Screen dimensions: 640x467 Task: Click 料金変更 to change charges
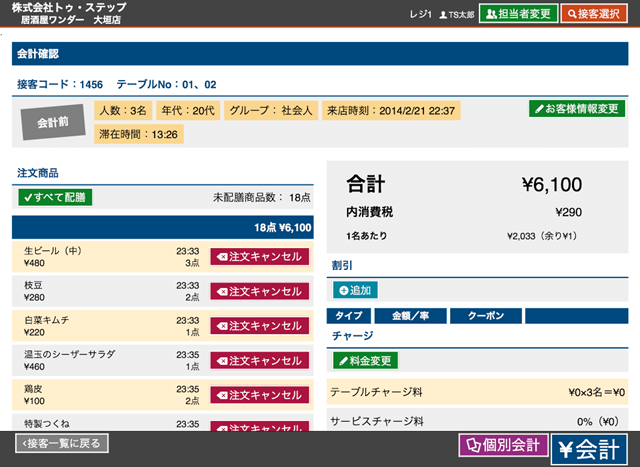pyautogui.click(x=367, y=360)
